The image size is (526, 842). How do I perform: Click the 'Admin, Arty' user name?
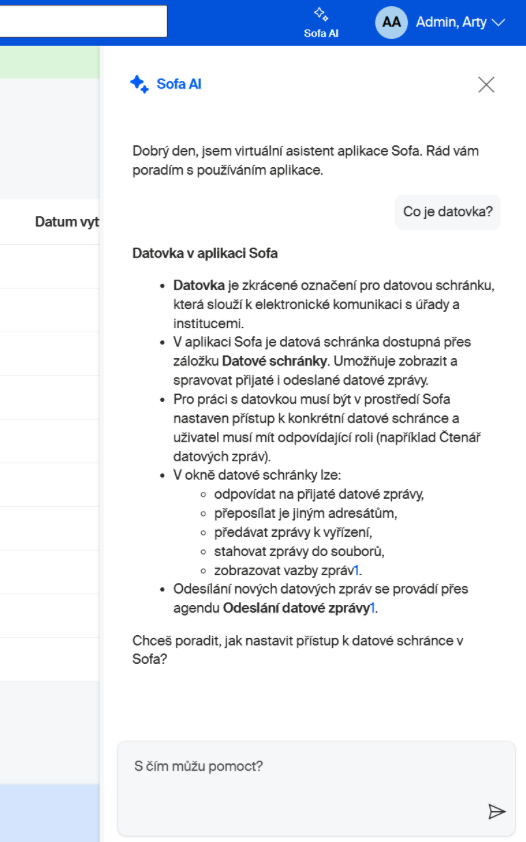point(451,22)
